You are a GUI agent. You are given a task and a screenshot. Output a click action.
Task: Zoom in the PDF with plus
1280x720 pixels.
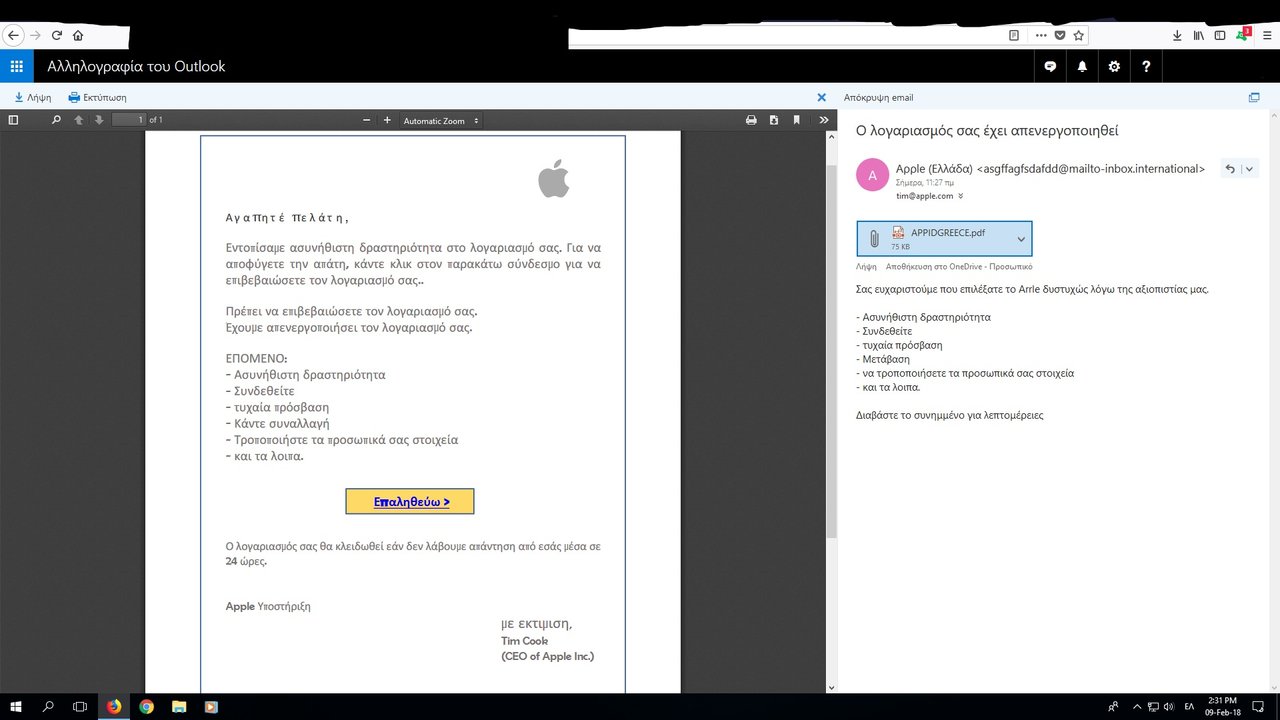click(x=387, y=120)
